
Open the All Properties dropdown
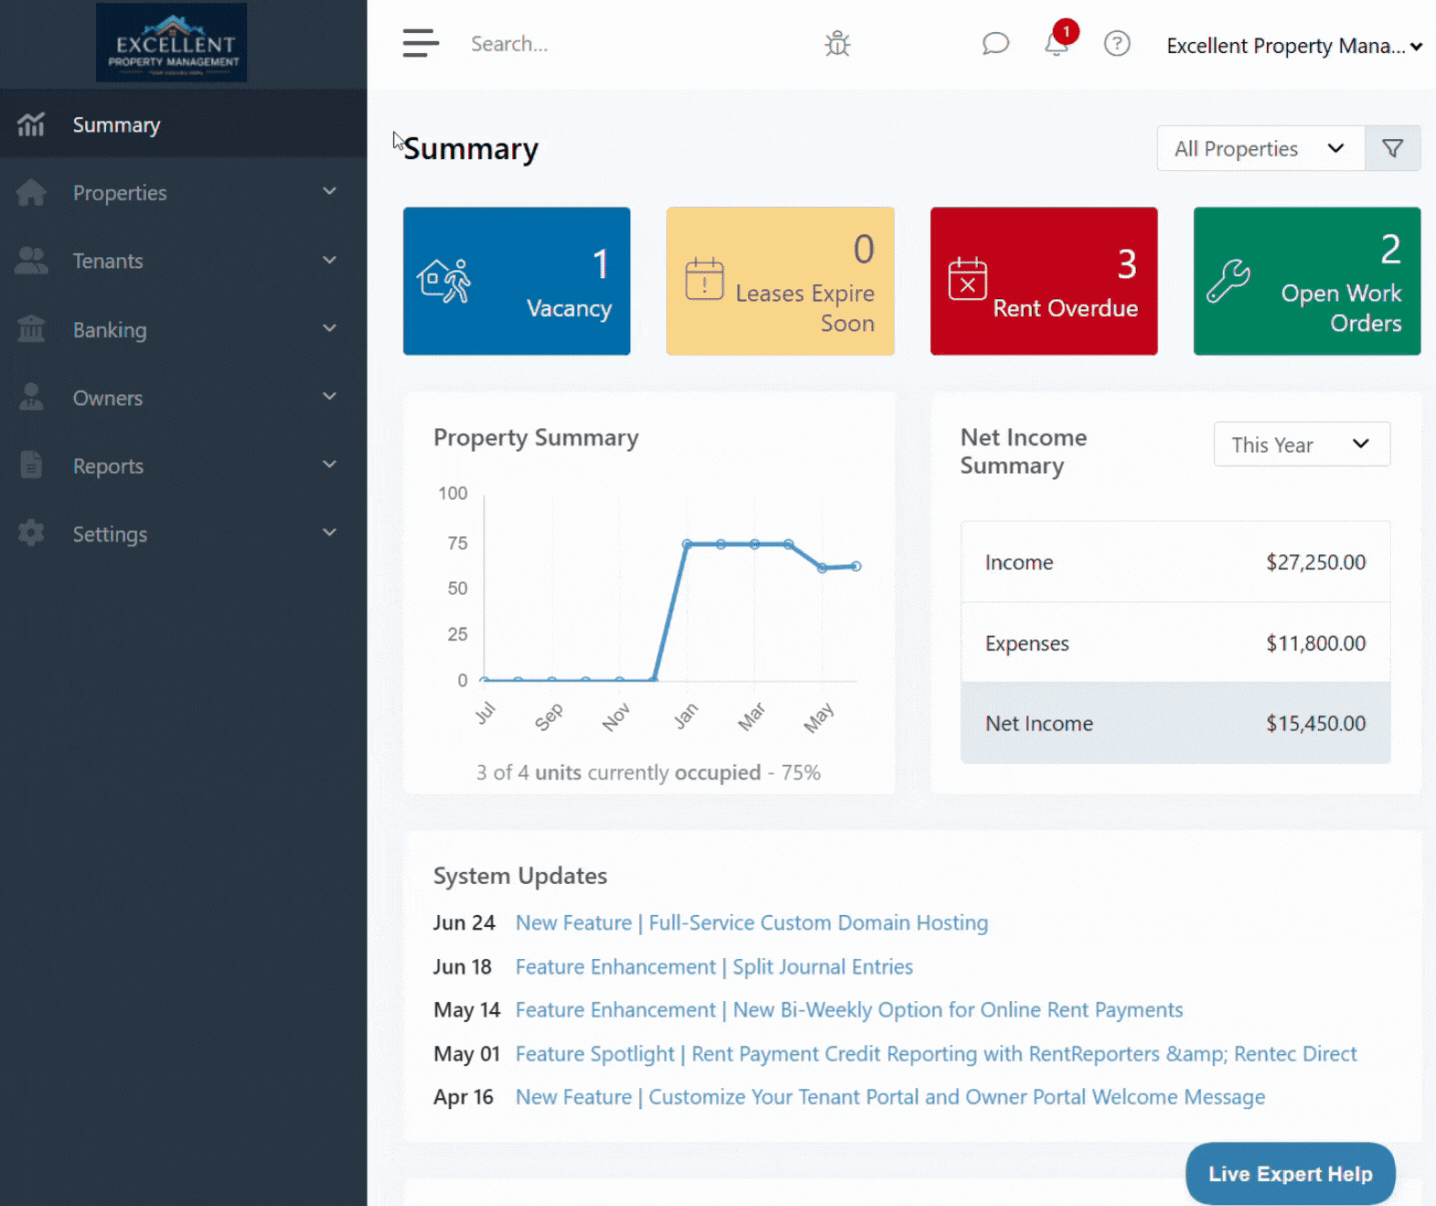coord(1260,149)
